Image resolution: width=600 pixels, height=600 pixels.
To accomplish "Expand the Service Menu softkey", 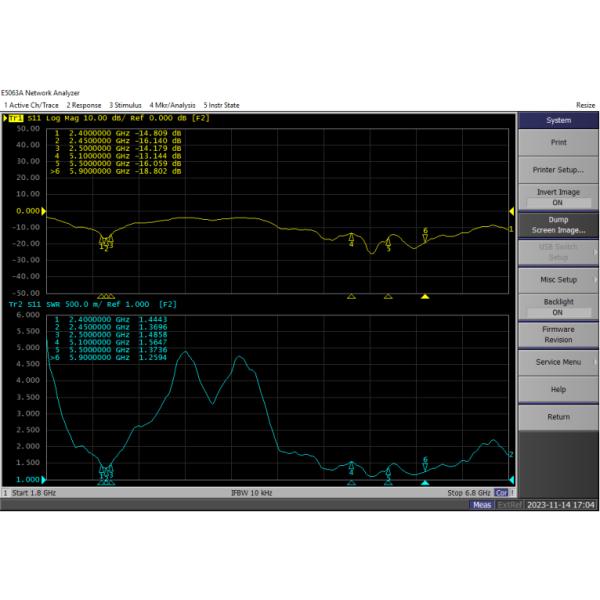I will click(557, 362).
